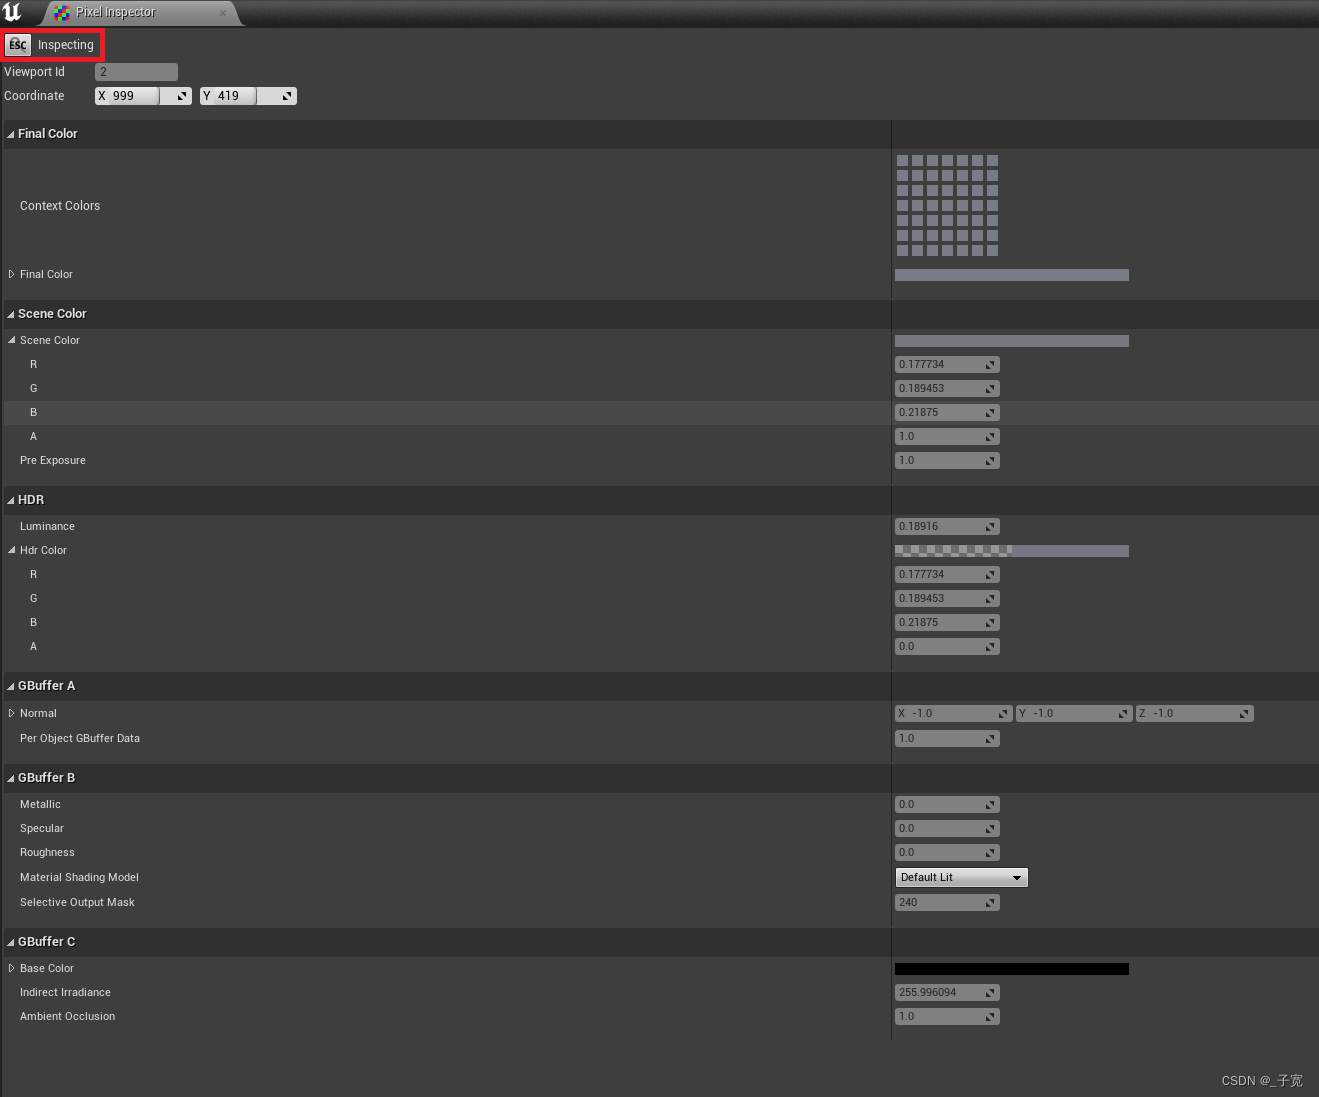The image size is (1319, 1097).
Task: Click the Selective Output Mask value 240
Action: coord(947,903)
